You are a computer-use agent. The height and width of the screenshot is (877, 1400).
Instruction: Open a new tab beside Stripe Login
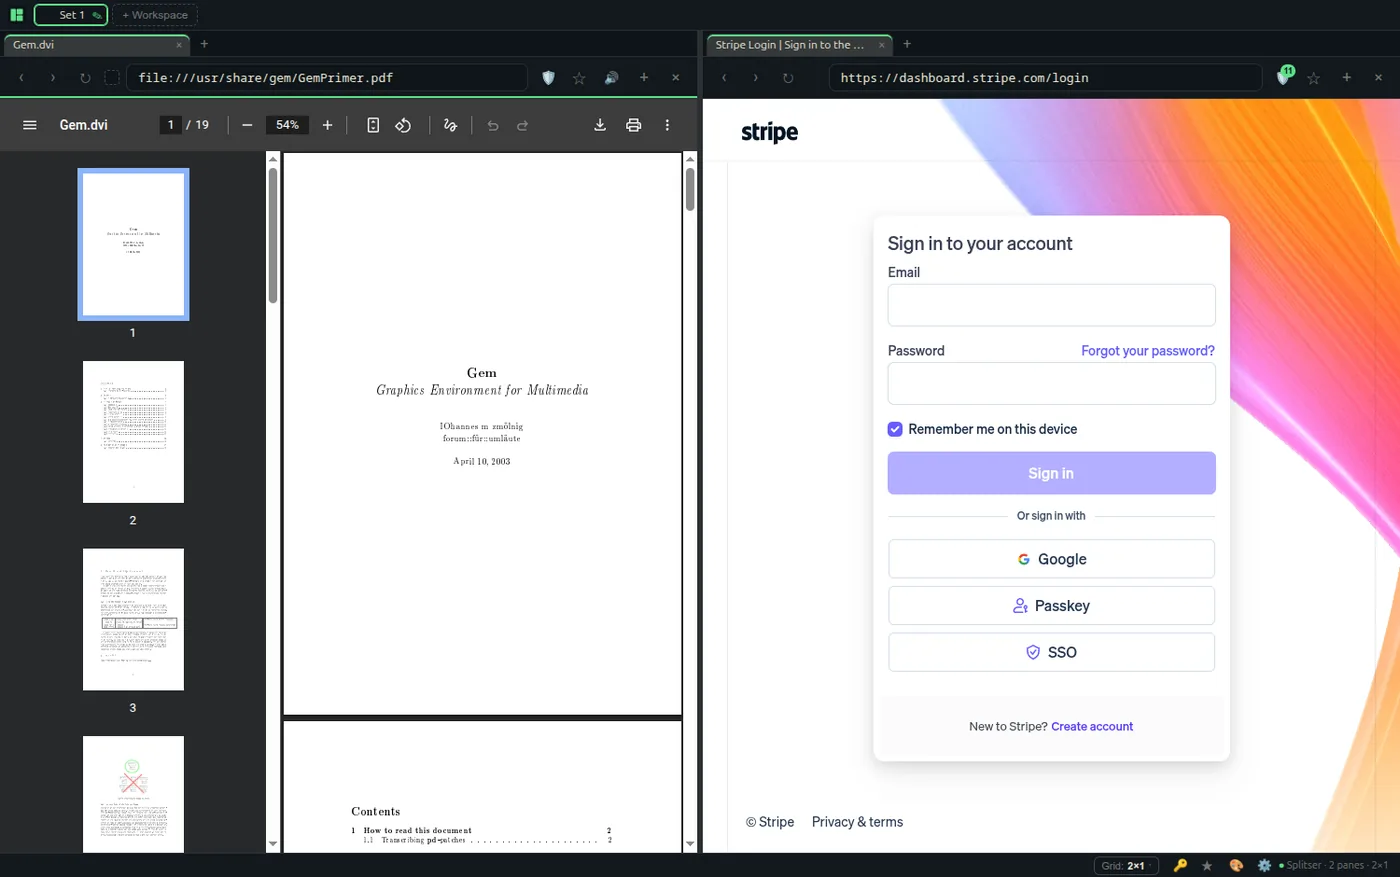tap(907, 44)
